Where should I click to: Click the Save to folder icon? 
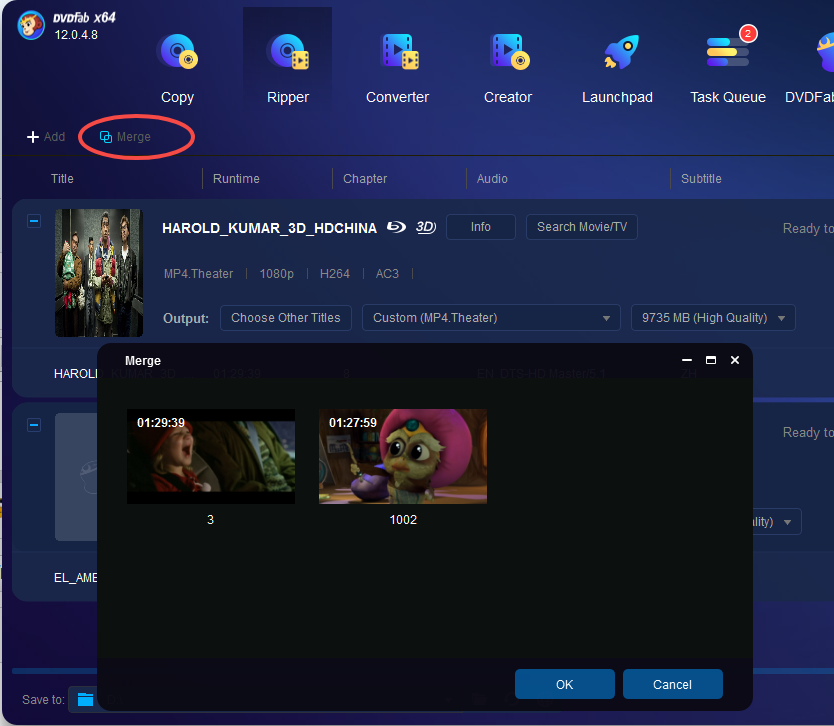(x=86, y=699)
